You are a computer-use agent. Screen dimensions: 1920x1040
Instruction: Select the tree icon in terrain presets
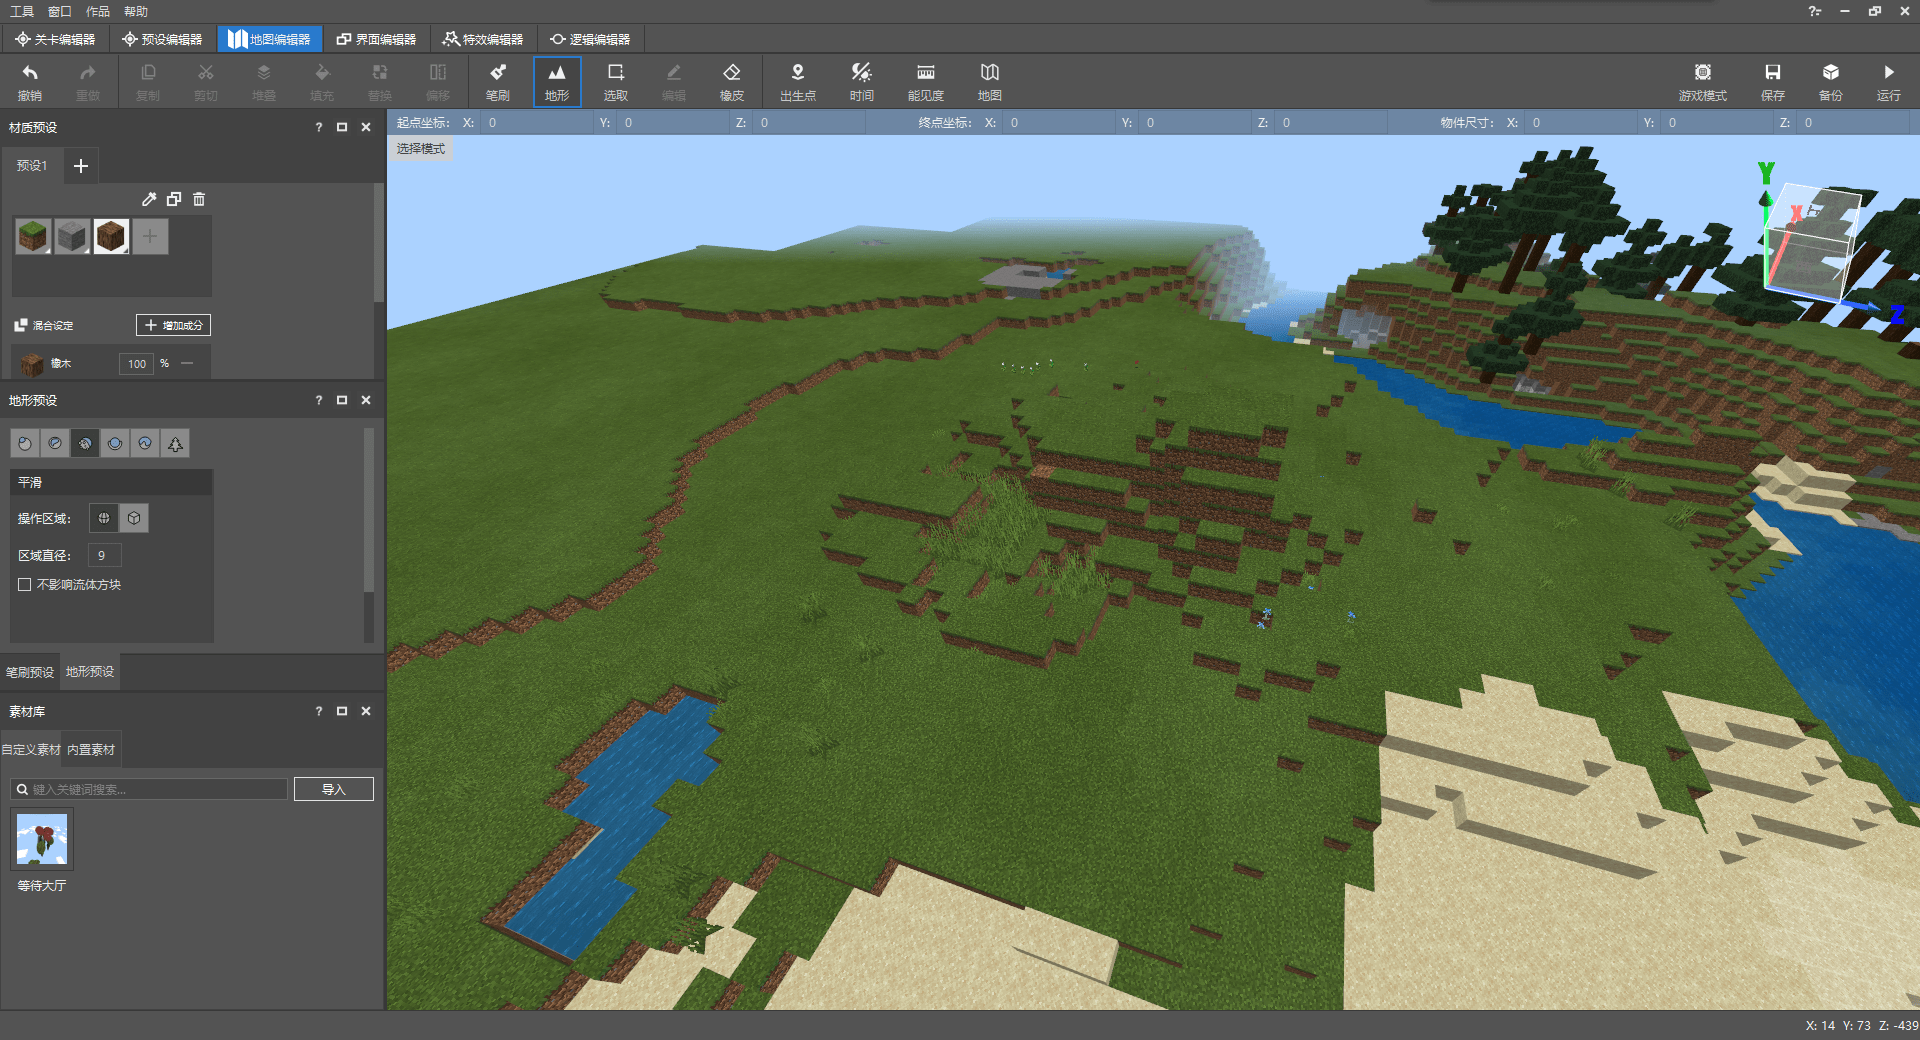[175, 443]
